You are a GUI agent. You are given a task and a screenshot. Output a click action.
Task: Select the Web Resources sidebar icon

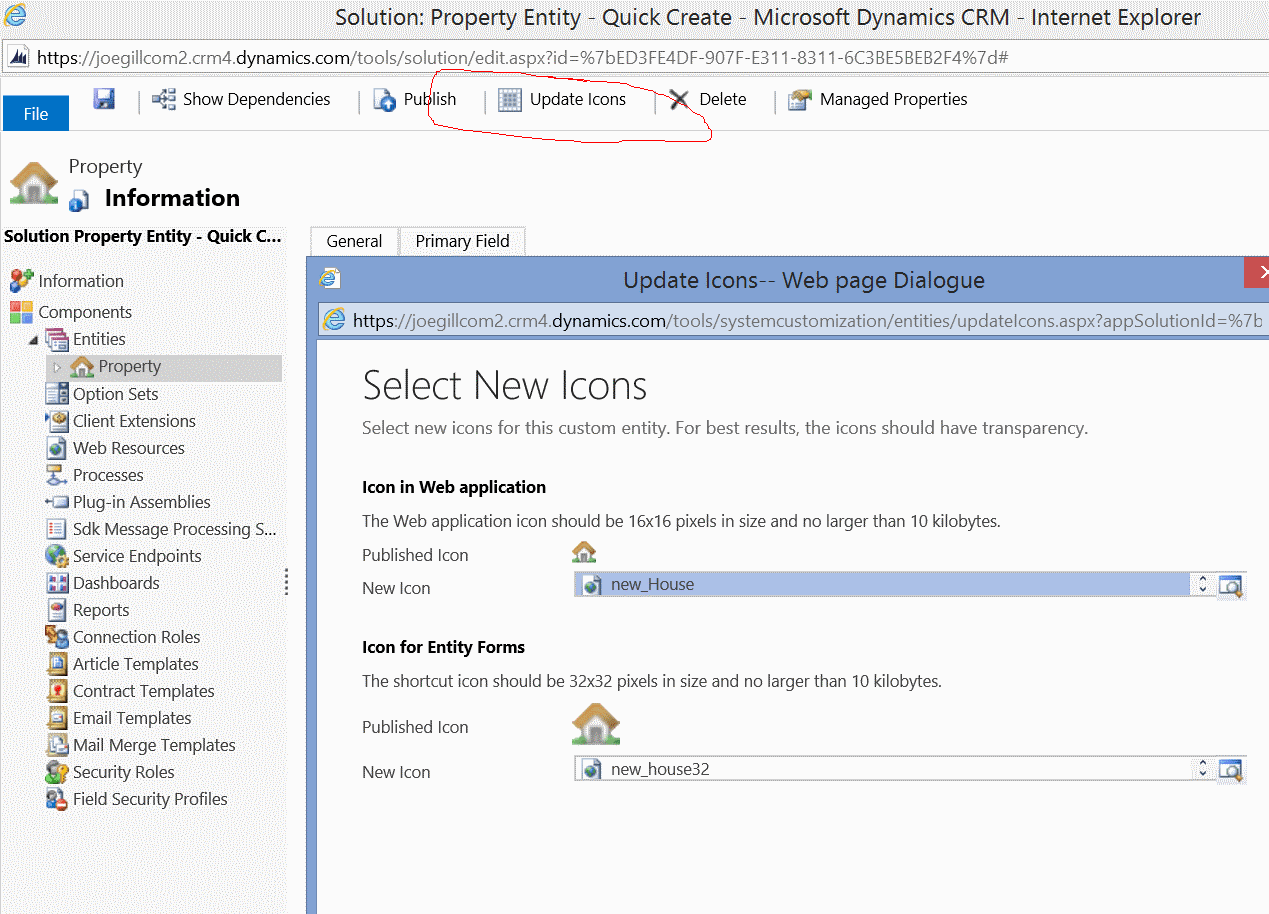tap(58, 447)
